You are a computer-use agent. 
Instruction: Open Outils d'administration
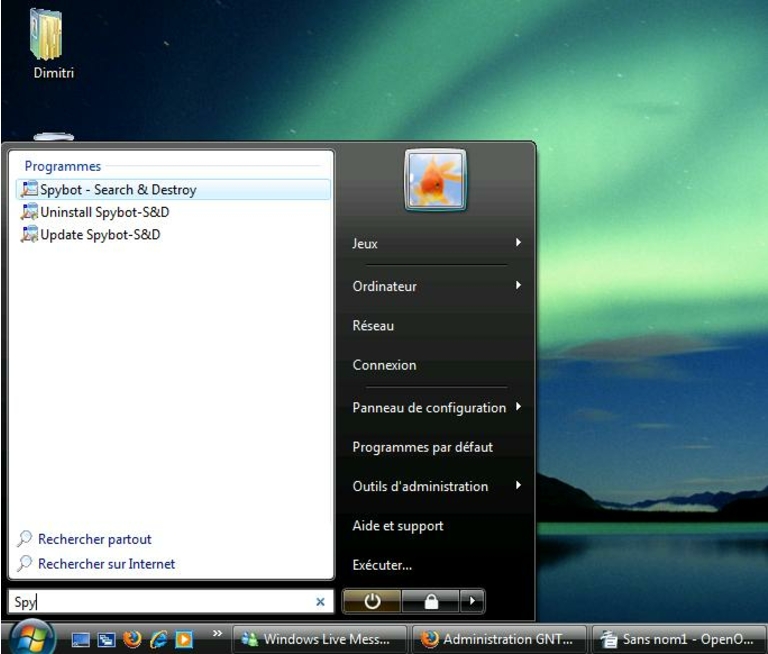(420, 486)
